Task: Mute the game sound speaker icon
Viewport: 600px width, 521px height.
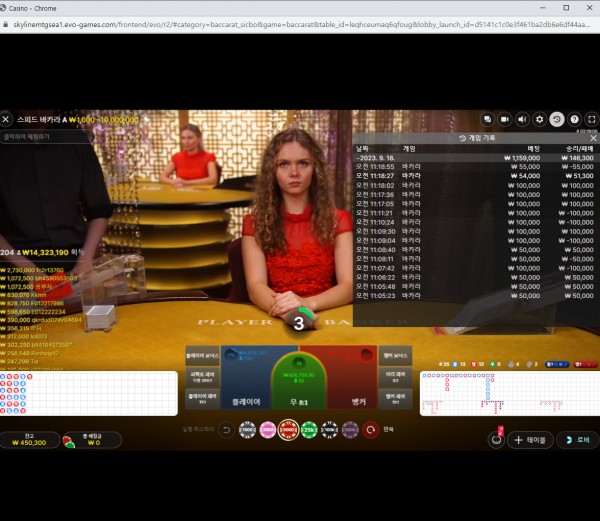Action: click(522, 119)
